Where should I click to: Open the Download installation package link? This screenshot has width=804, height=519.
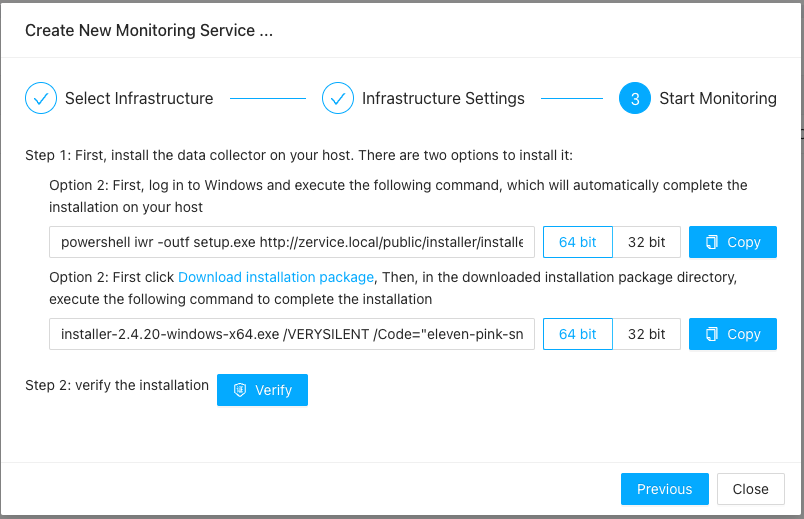point(276,277)
